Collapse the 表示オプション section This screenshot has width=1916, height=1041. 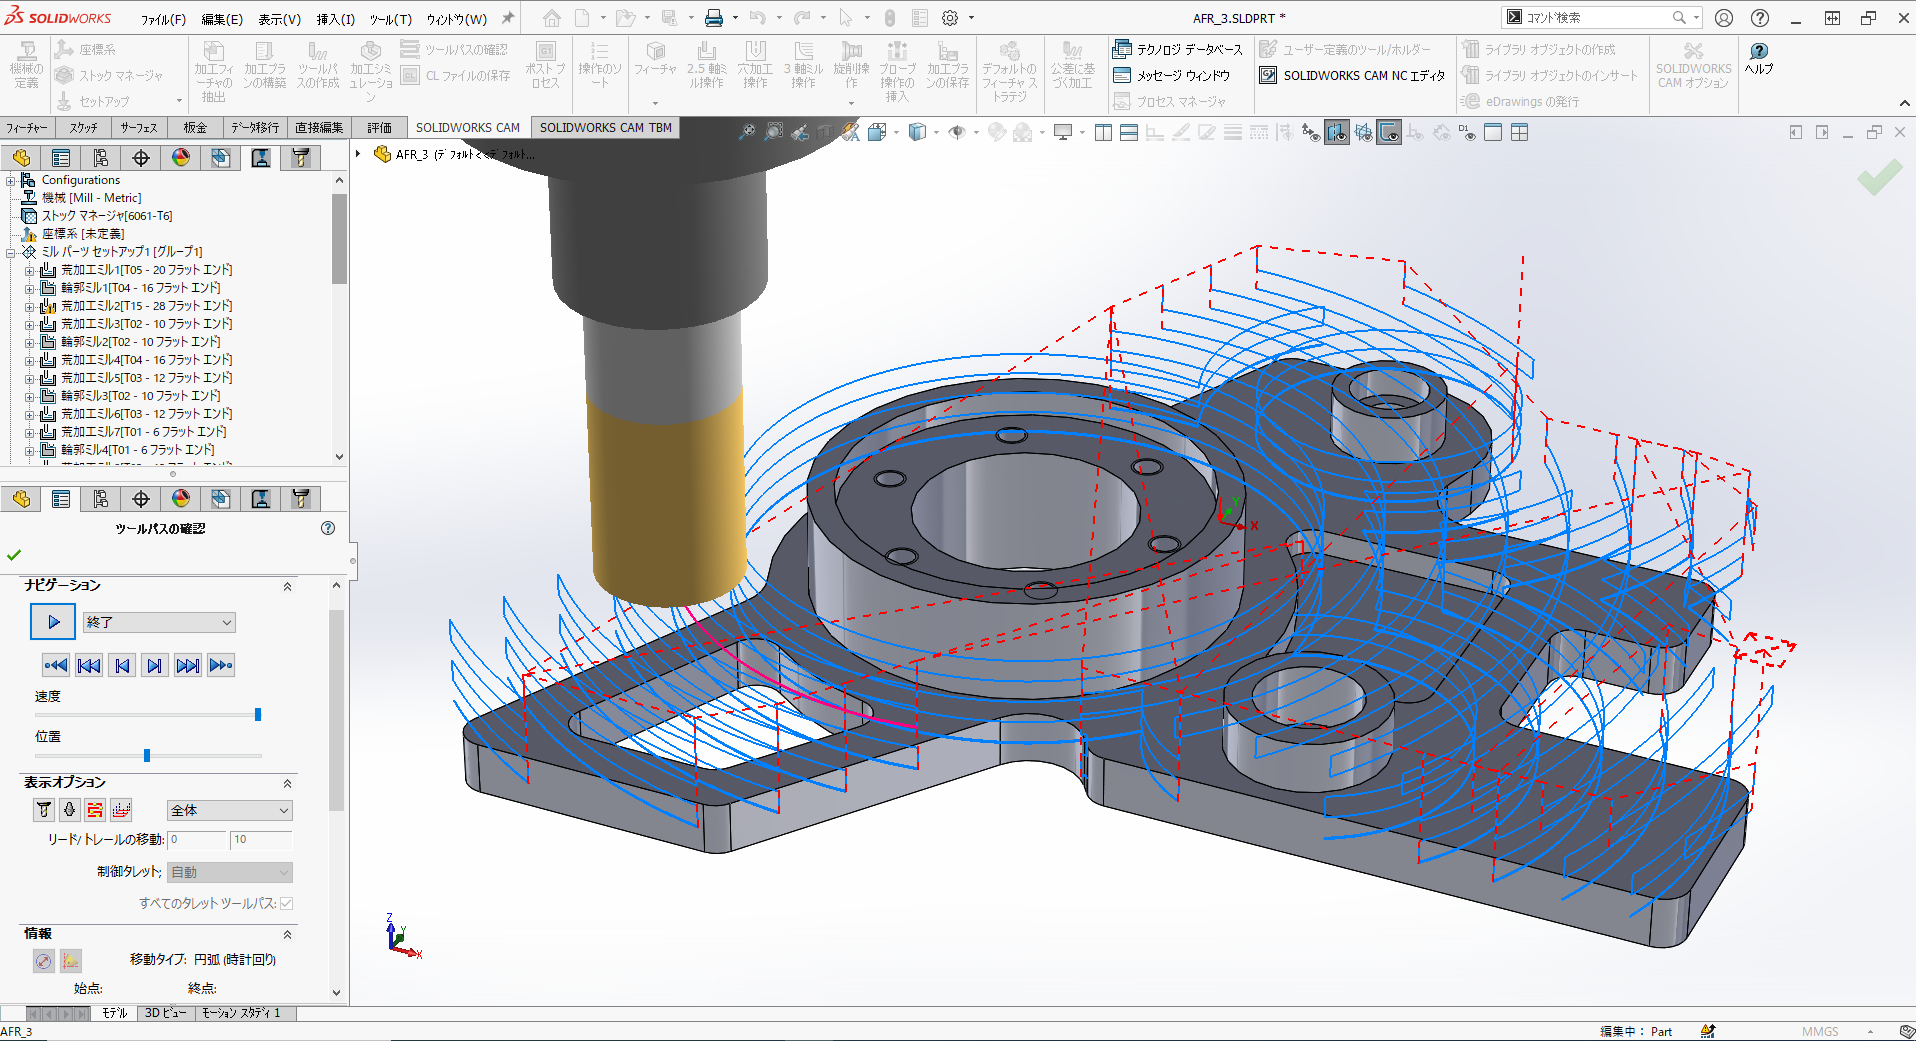(x=287, y=784)
